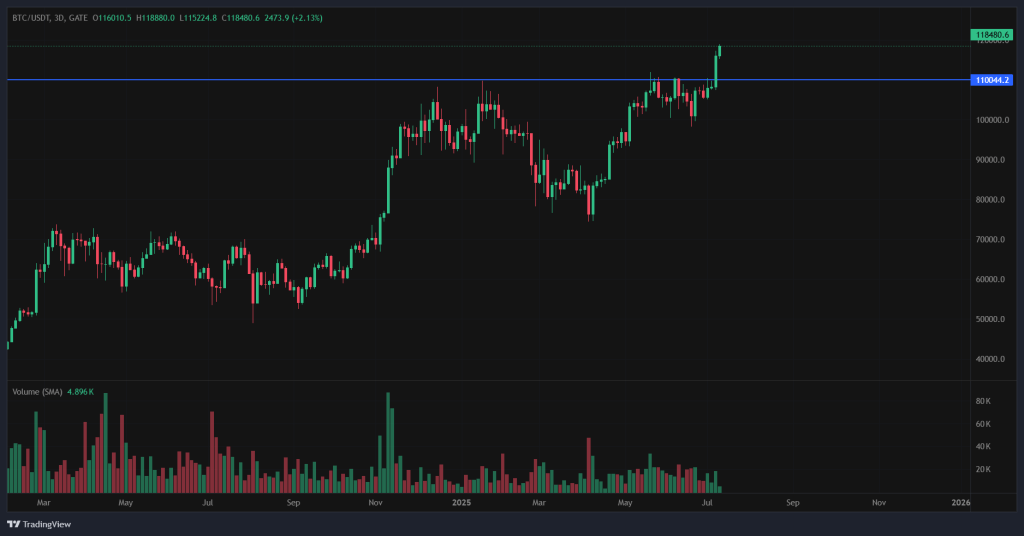
Task: Click the latest green candle at chart top
Action: pos(719,48)
